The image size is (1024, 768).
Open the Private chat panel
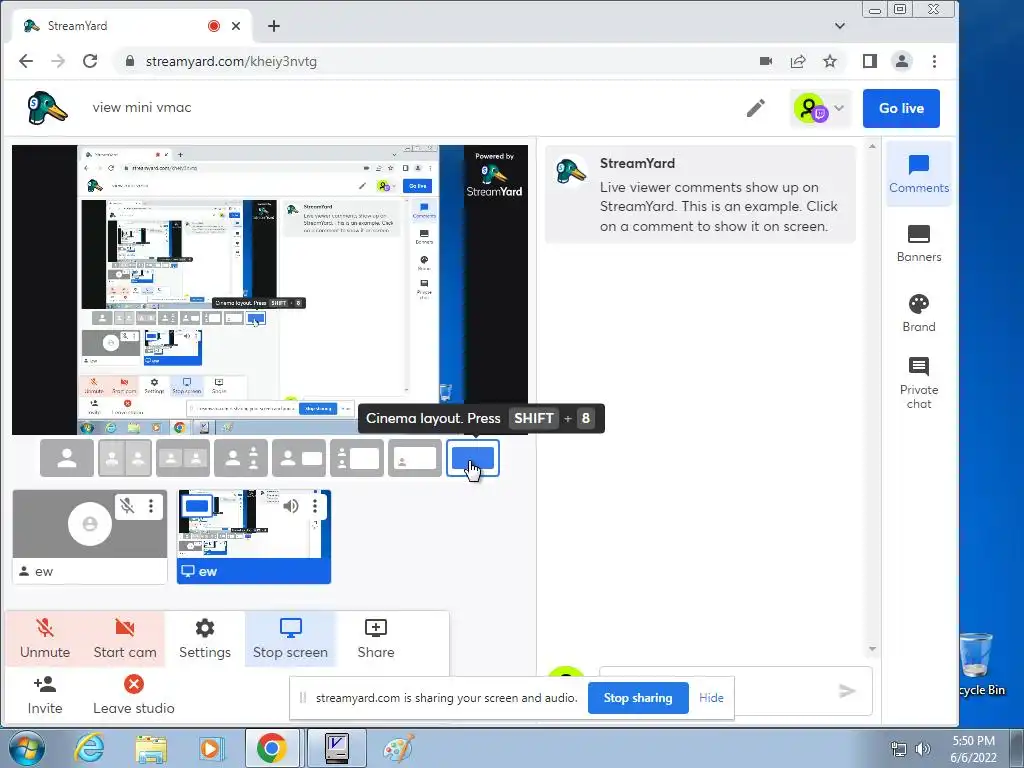click(x=919, y=383)
